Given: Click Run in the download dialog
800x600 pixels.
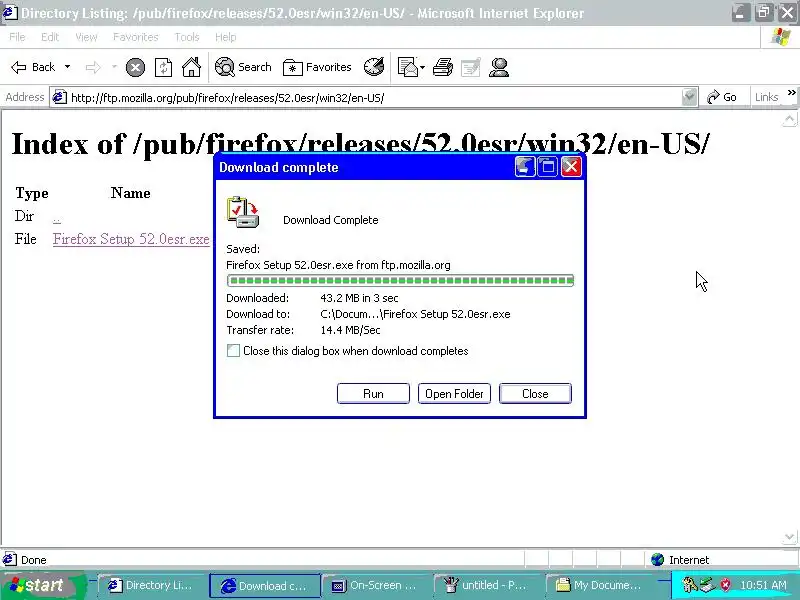Looking at the screenshot, I should pyautogui.click(x=373, y=393).
